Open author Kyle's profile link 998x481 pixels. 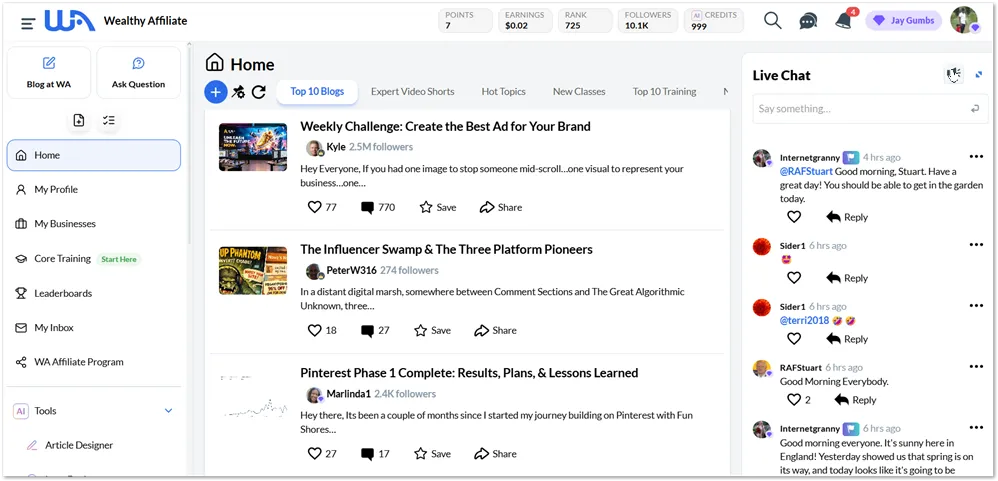(x=336, y=147)
